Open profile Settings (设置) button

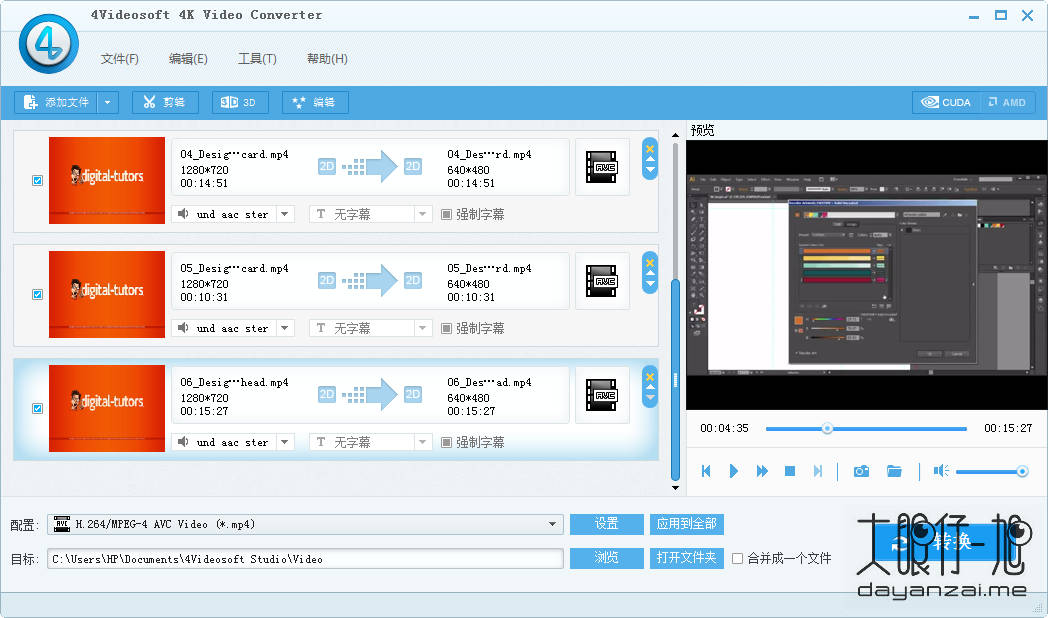point(607,524)
